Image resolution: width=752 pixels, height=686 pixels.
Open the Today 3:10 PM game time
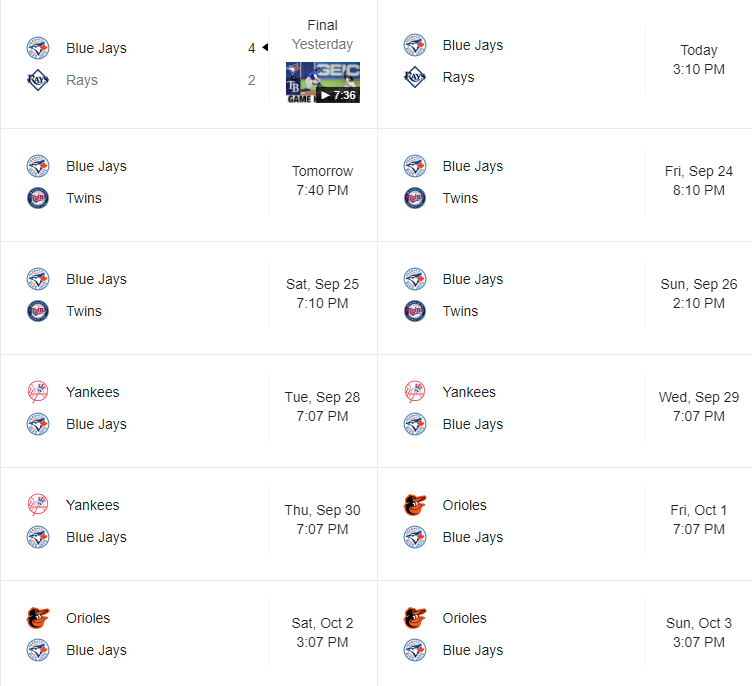pos(699,60)
